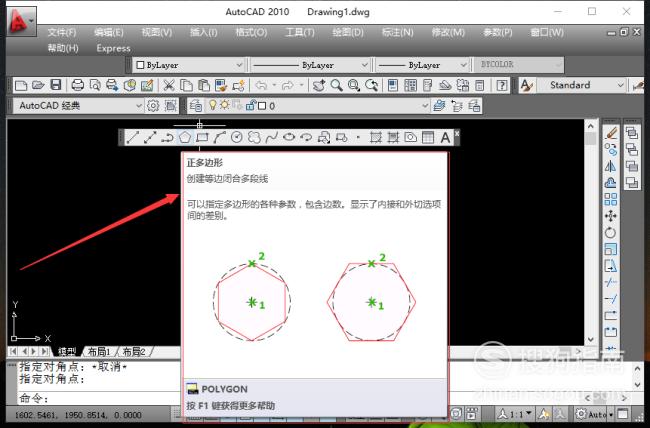Screen dimensions: 650x428
Task: Click the Zoom Realtime magnifier icon
Action: tap(337, 85)
